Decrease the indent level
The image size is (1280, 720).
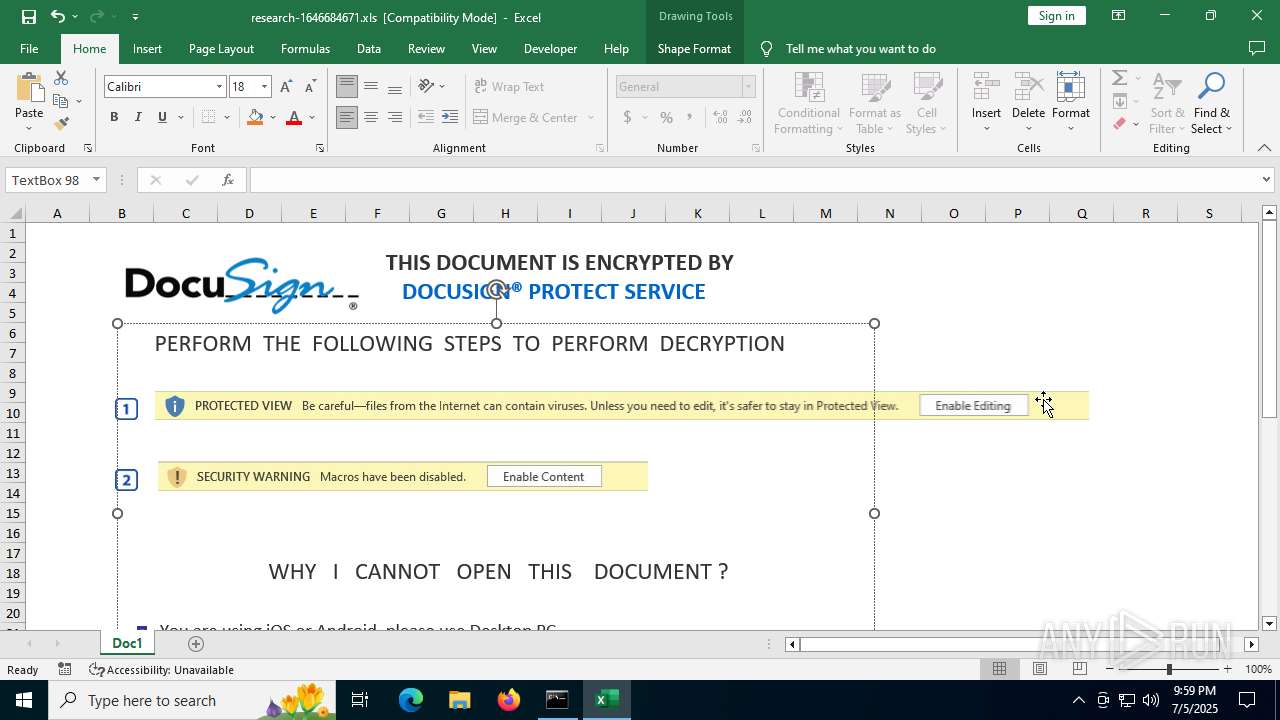pos(426,117)
